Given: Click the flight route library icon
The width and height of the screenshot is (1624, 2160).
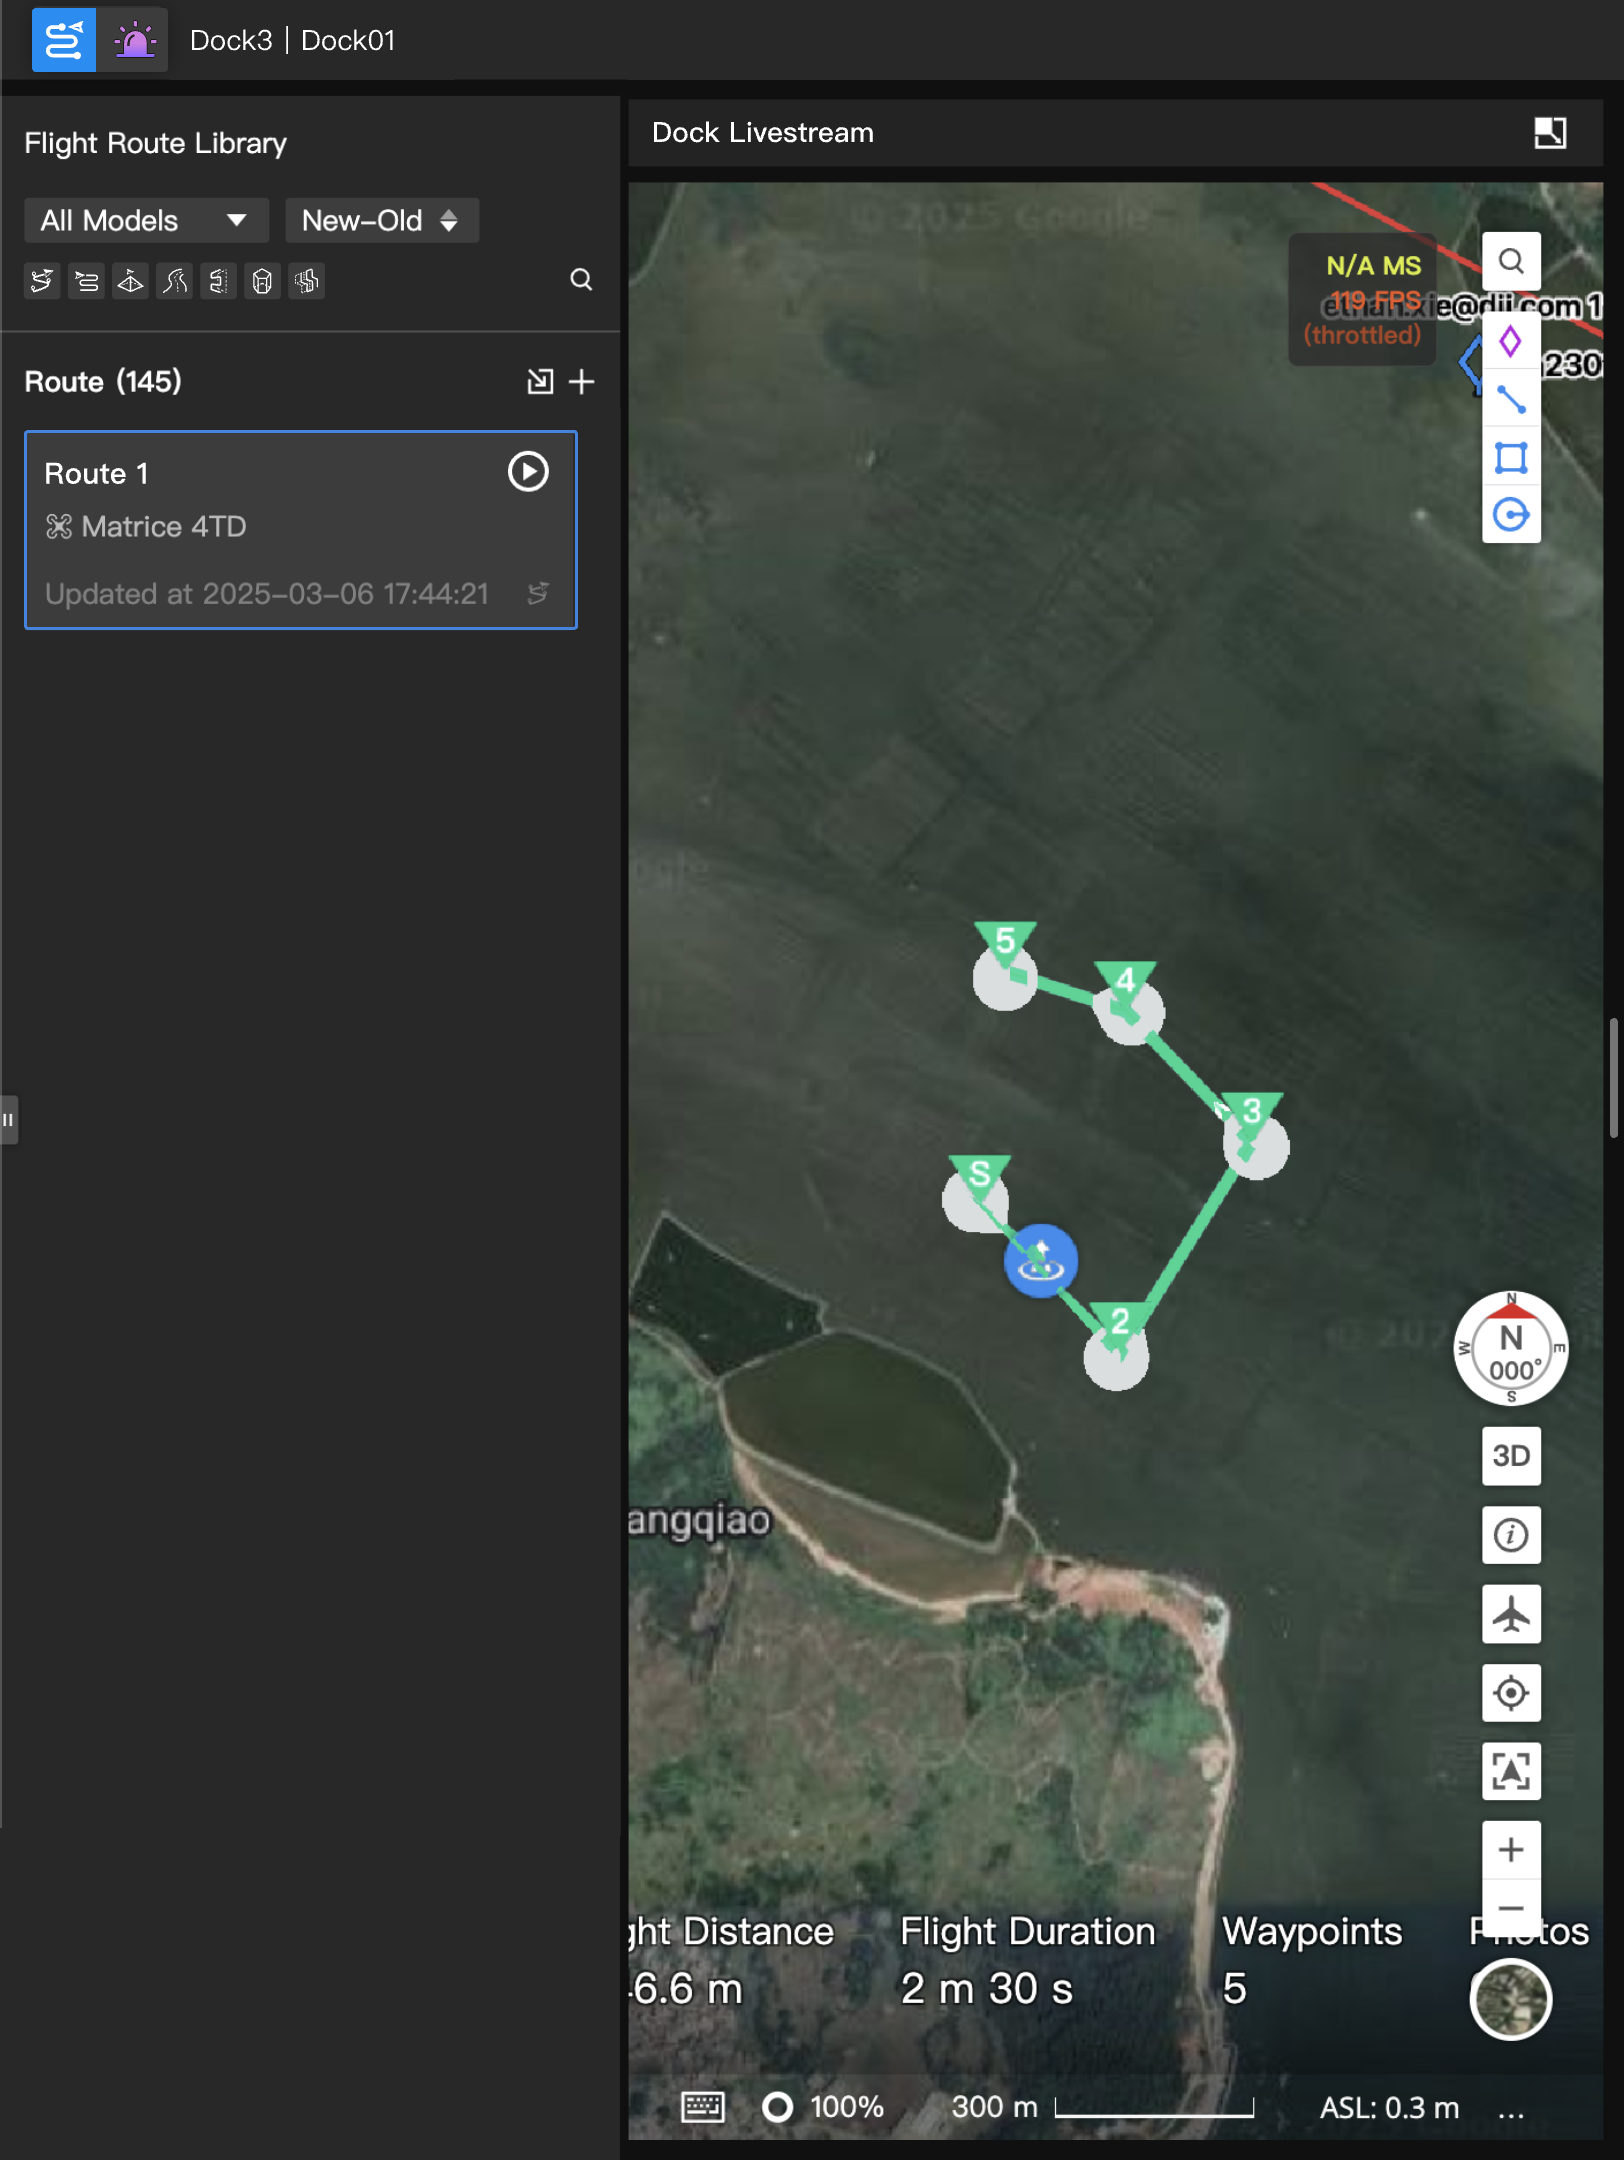Looking at the screenshot, I should 63,40.
